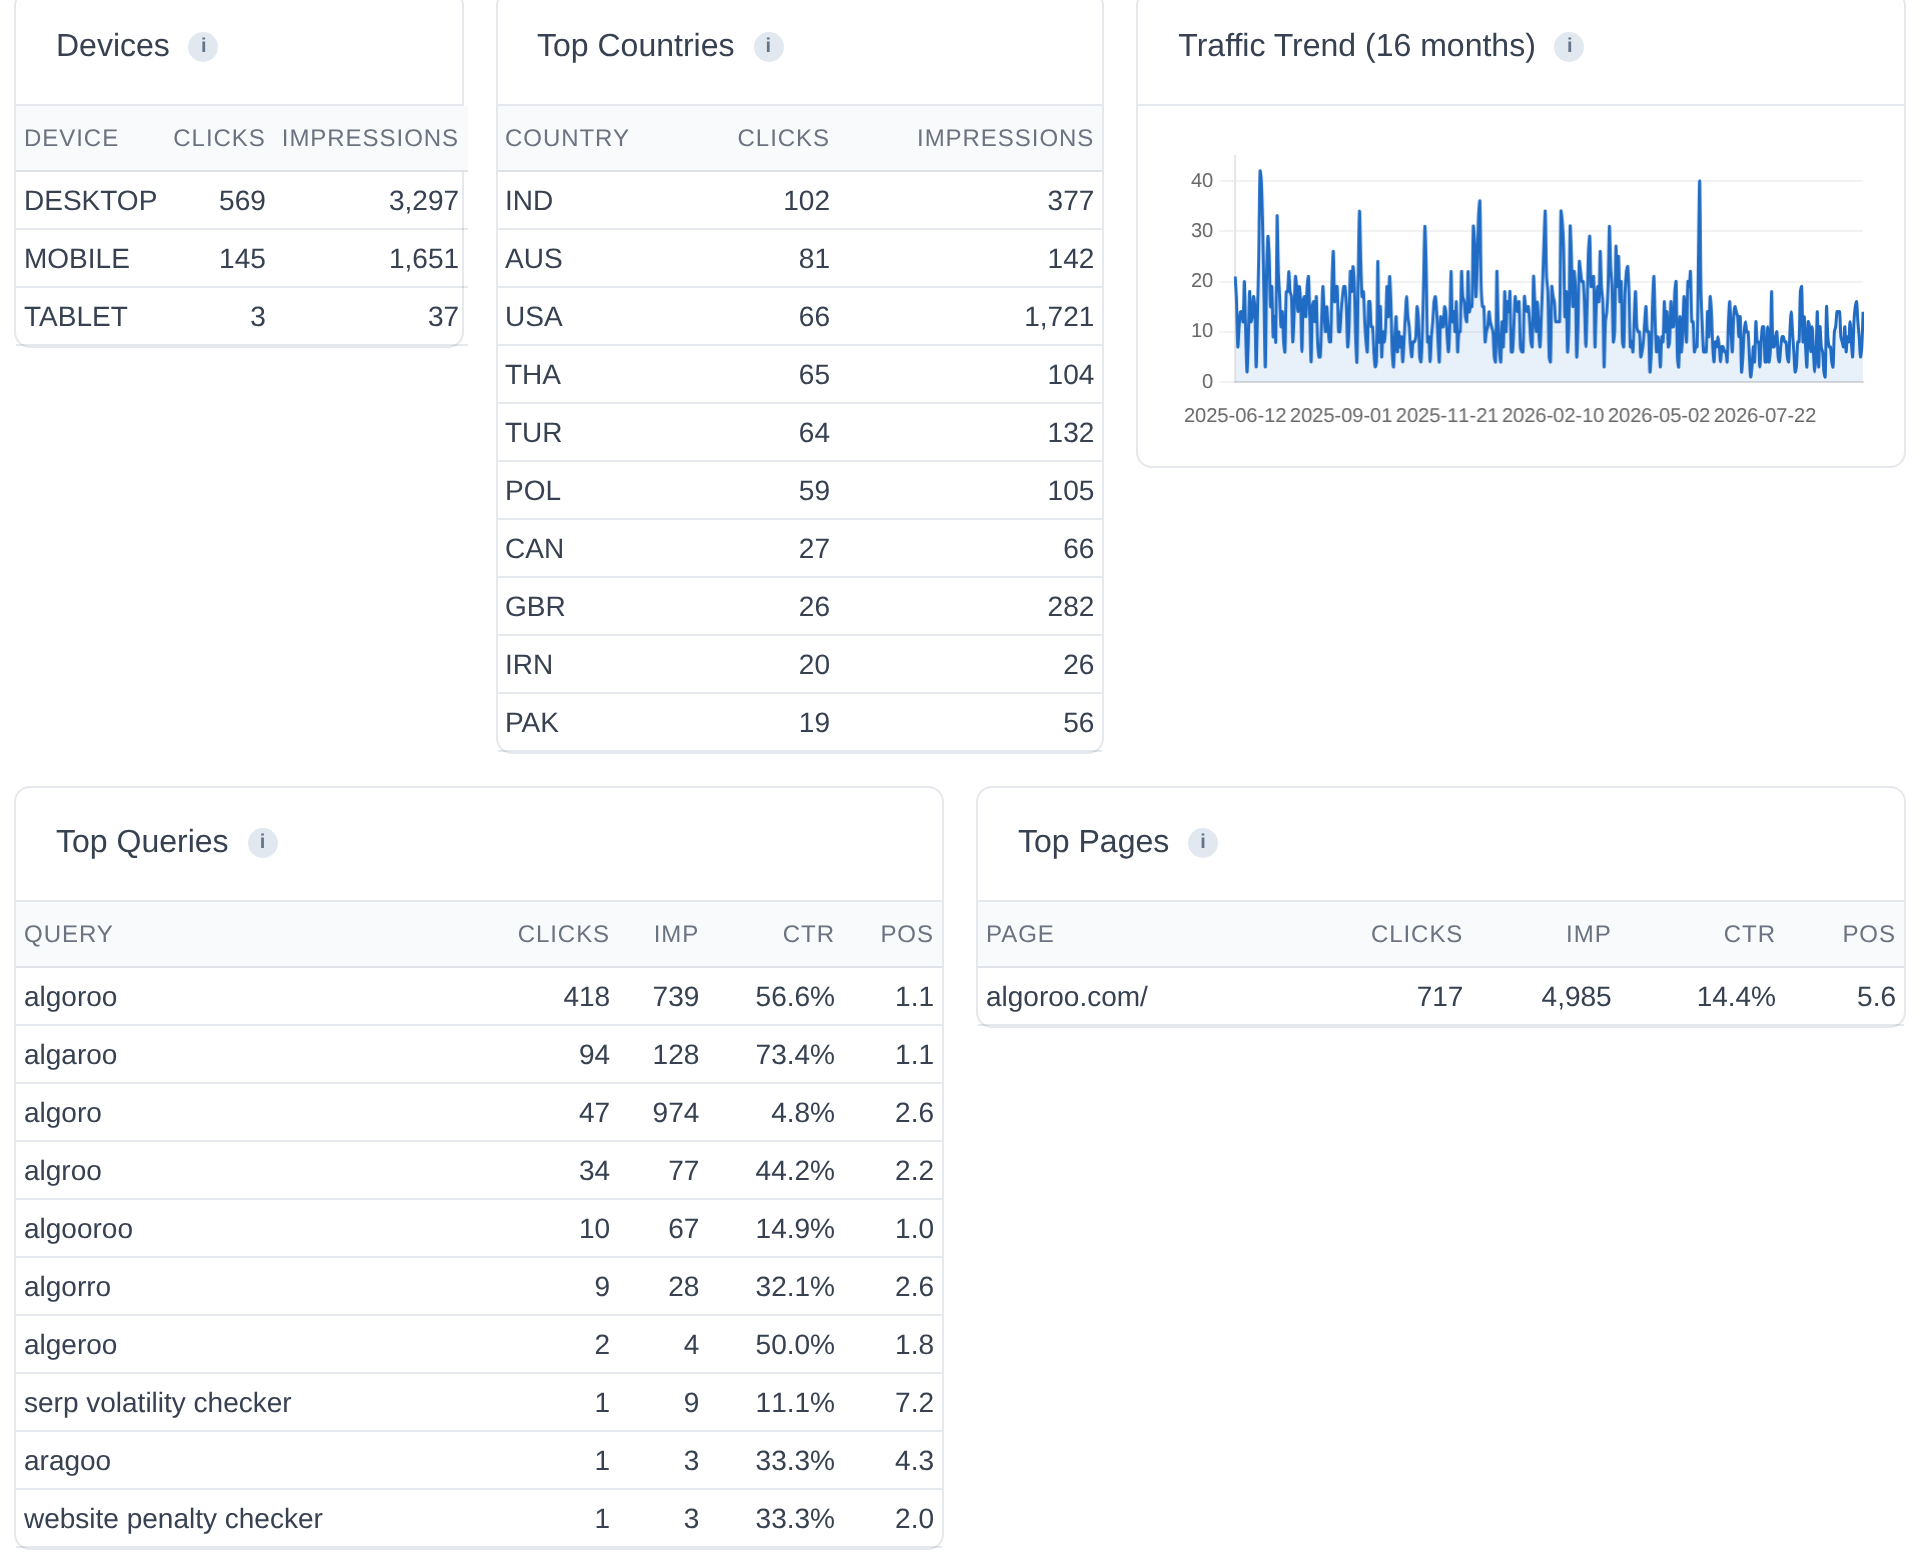The height and width of the screenshot is (1554, 1920).
Task: Click the CLICKS header in Devices table
Action: [x=219, y=138]
